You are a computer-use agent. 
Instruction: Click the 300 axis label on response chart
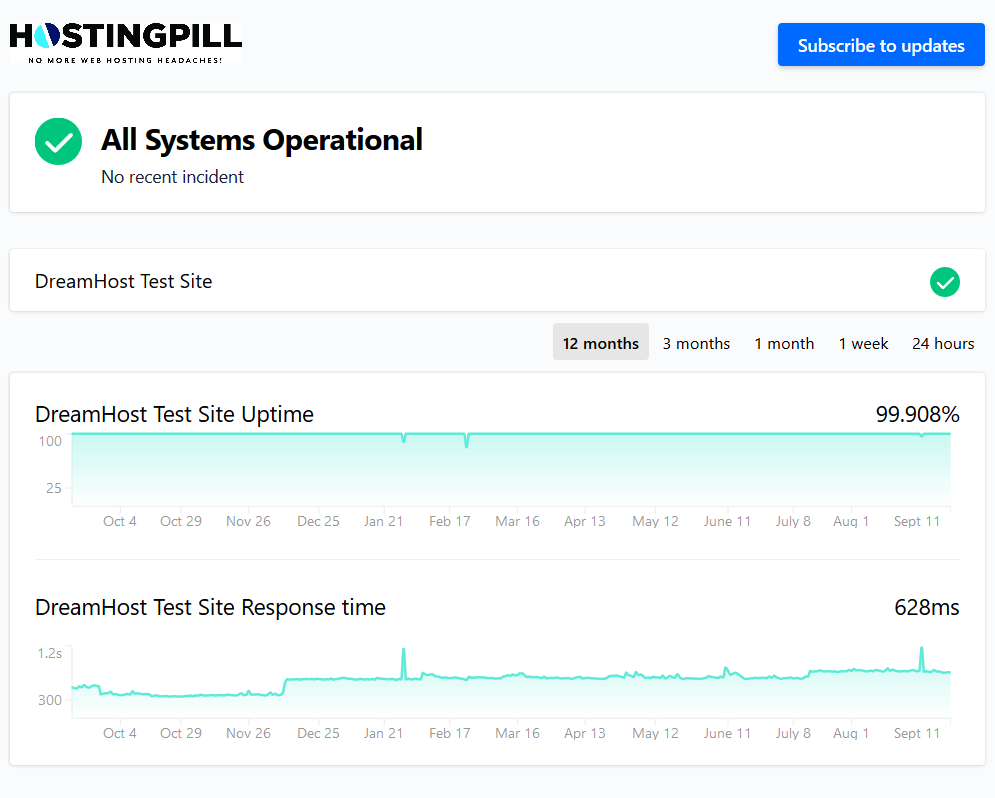49,700
